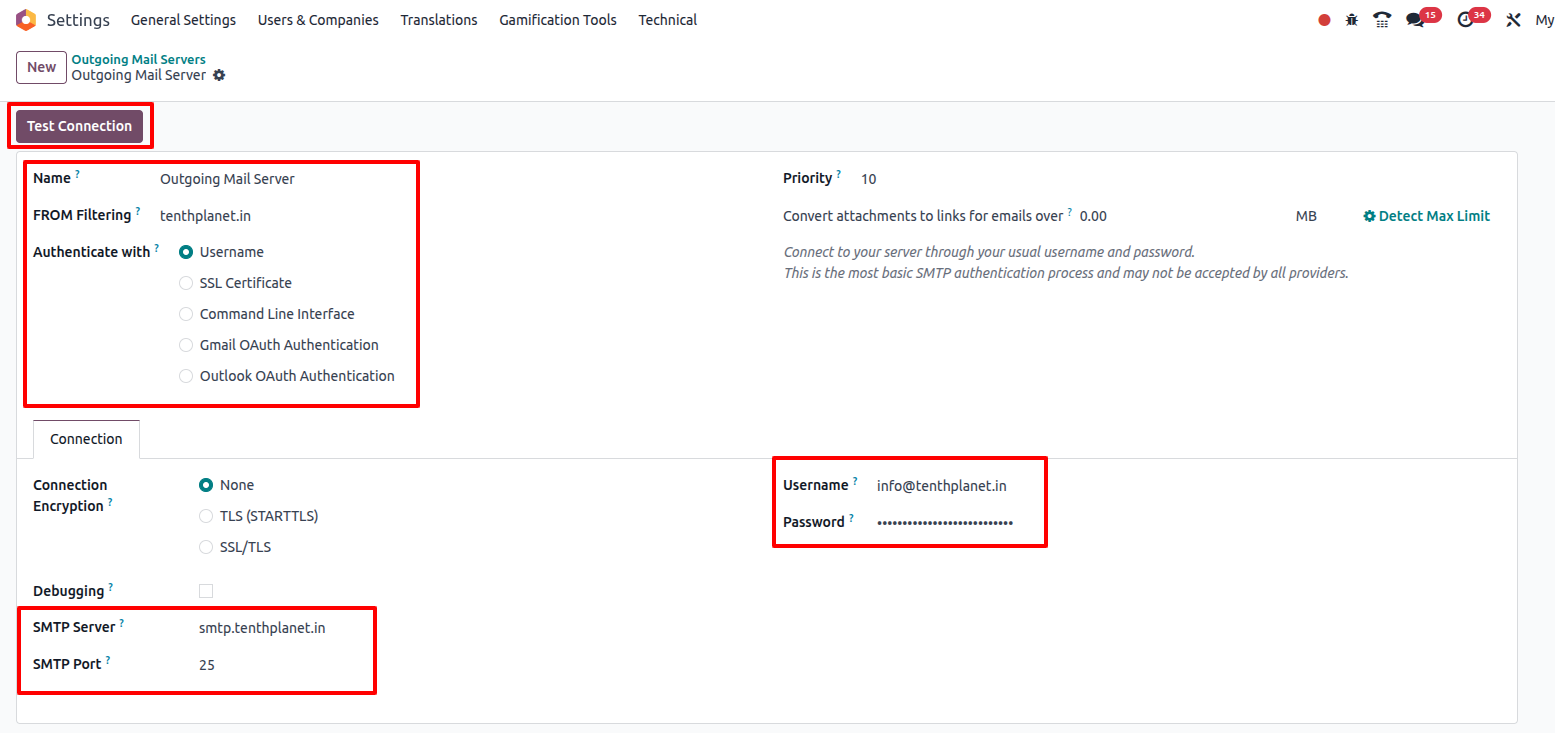Show the help tooltip for FROM Filtering
This screenshot has width=1555, height=733.
138,211
